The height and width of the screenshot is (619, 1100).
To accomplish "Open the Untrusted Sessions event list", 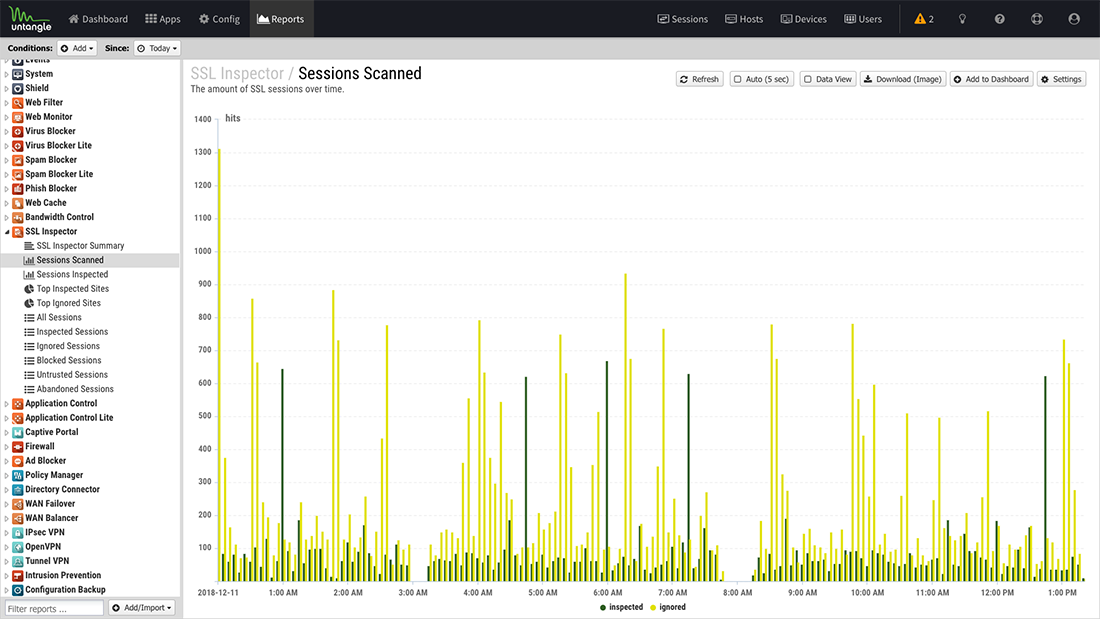I will [x=72, y=375].
